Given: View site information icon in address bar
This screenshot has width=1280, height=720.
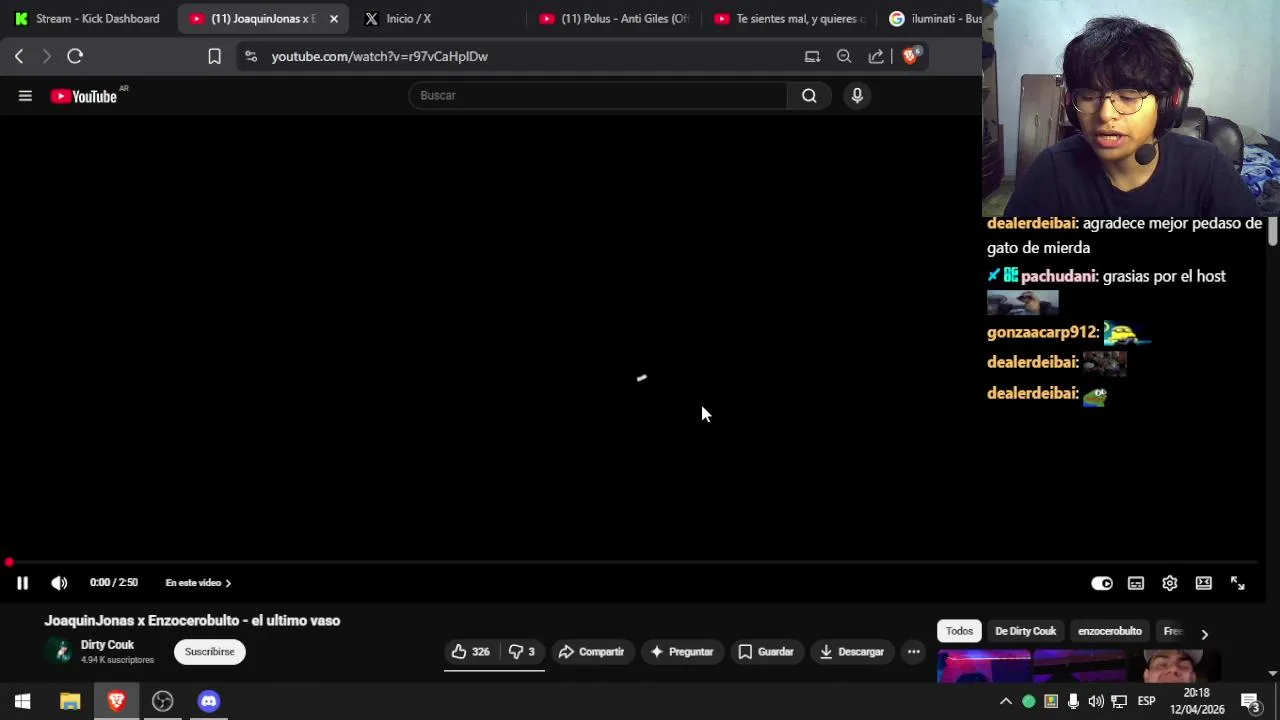Looking at the screenshot, I should click(x=251, y=56).
